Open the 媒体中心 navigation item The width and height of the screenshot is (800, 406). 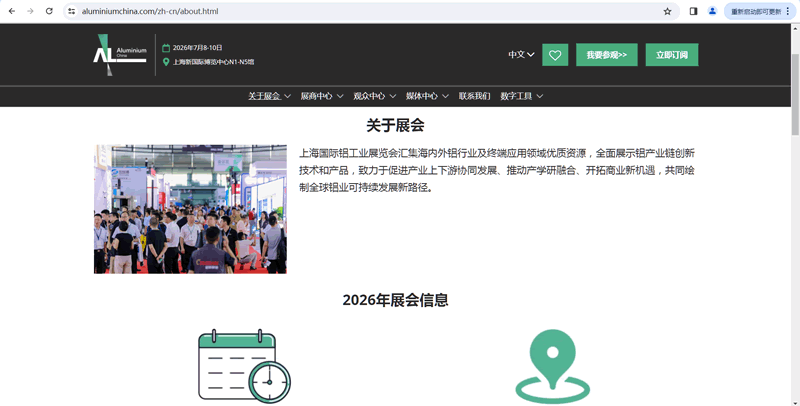tap(427, 96)
